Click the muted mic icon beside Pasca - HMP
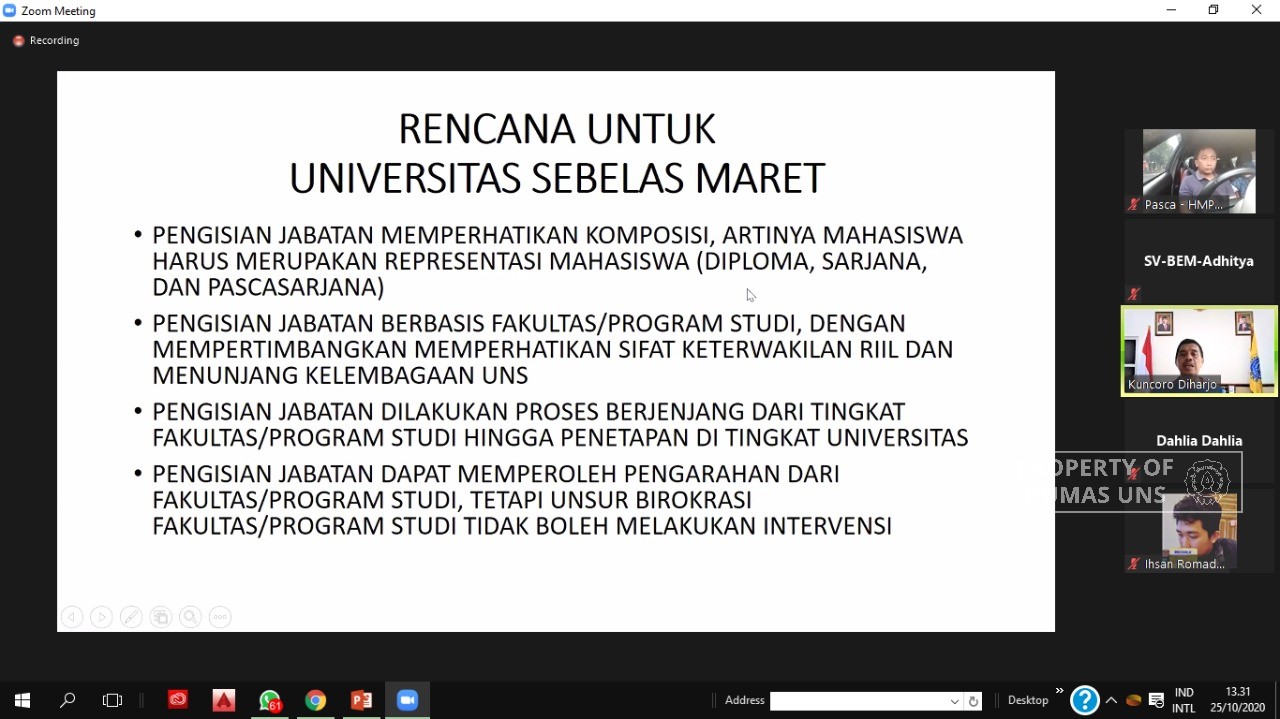The height and width of the screenshot is (719, 1280). (1134, 205)
